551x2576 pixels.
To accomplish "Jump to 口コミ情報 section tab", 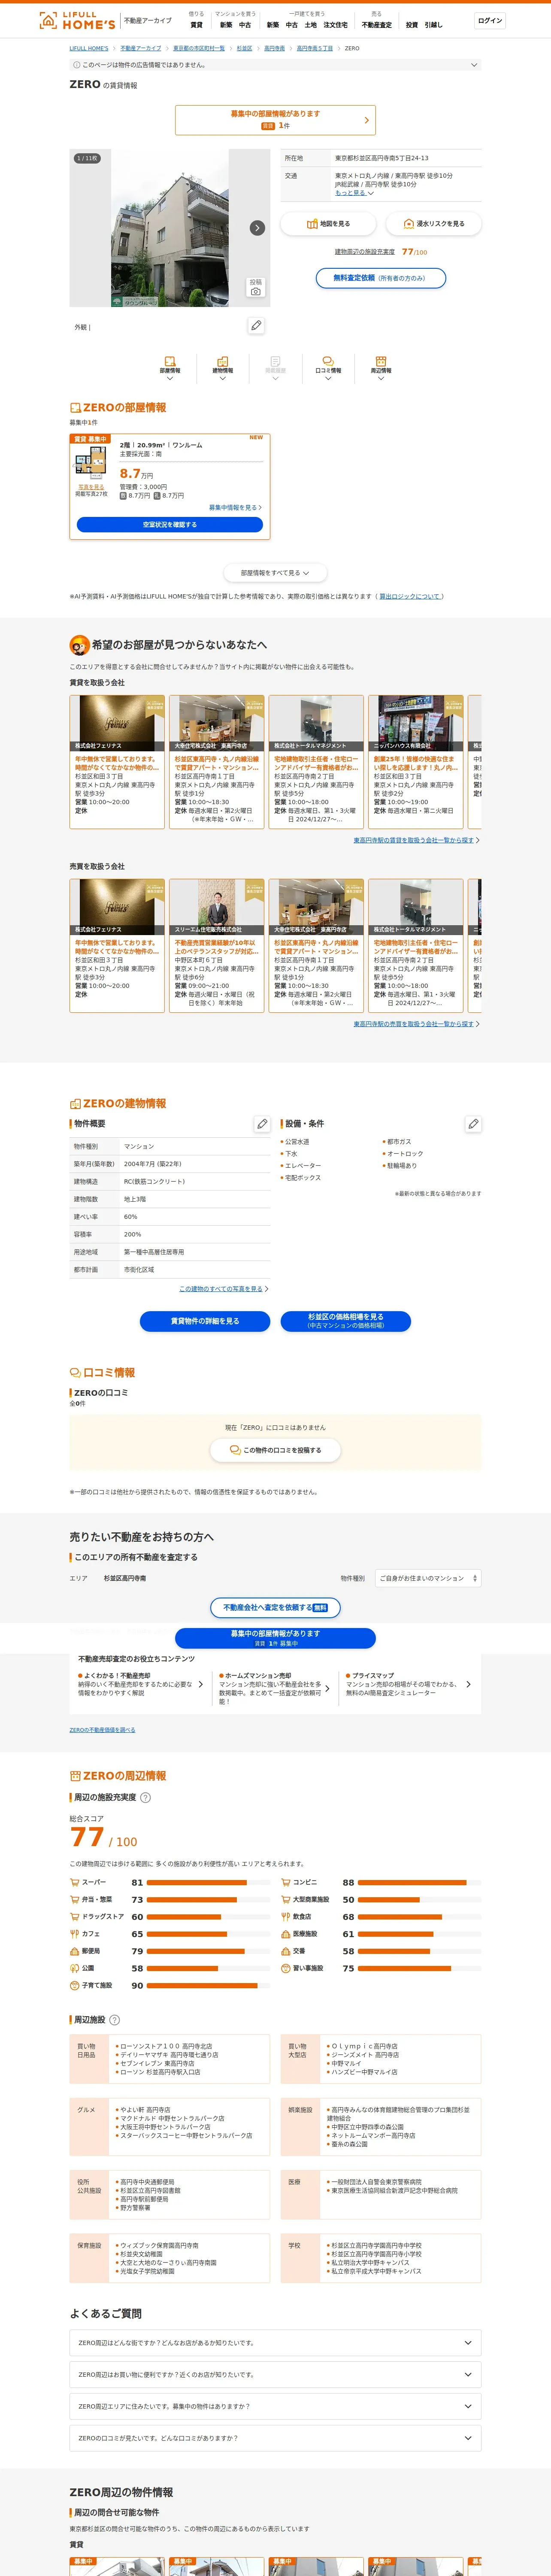I will (328, 368).
